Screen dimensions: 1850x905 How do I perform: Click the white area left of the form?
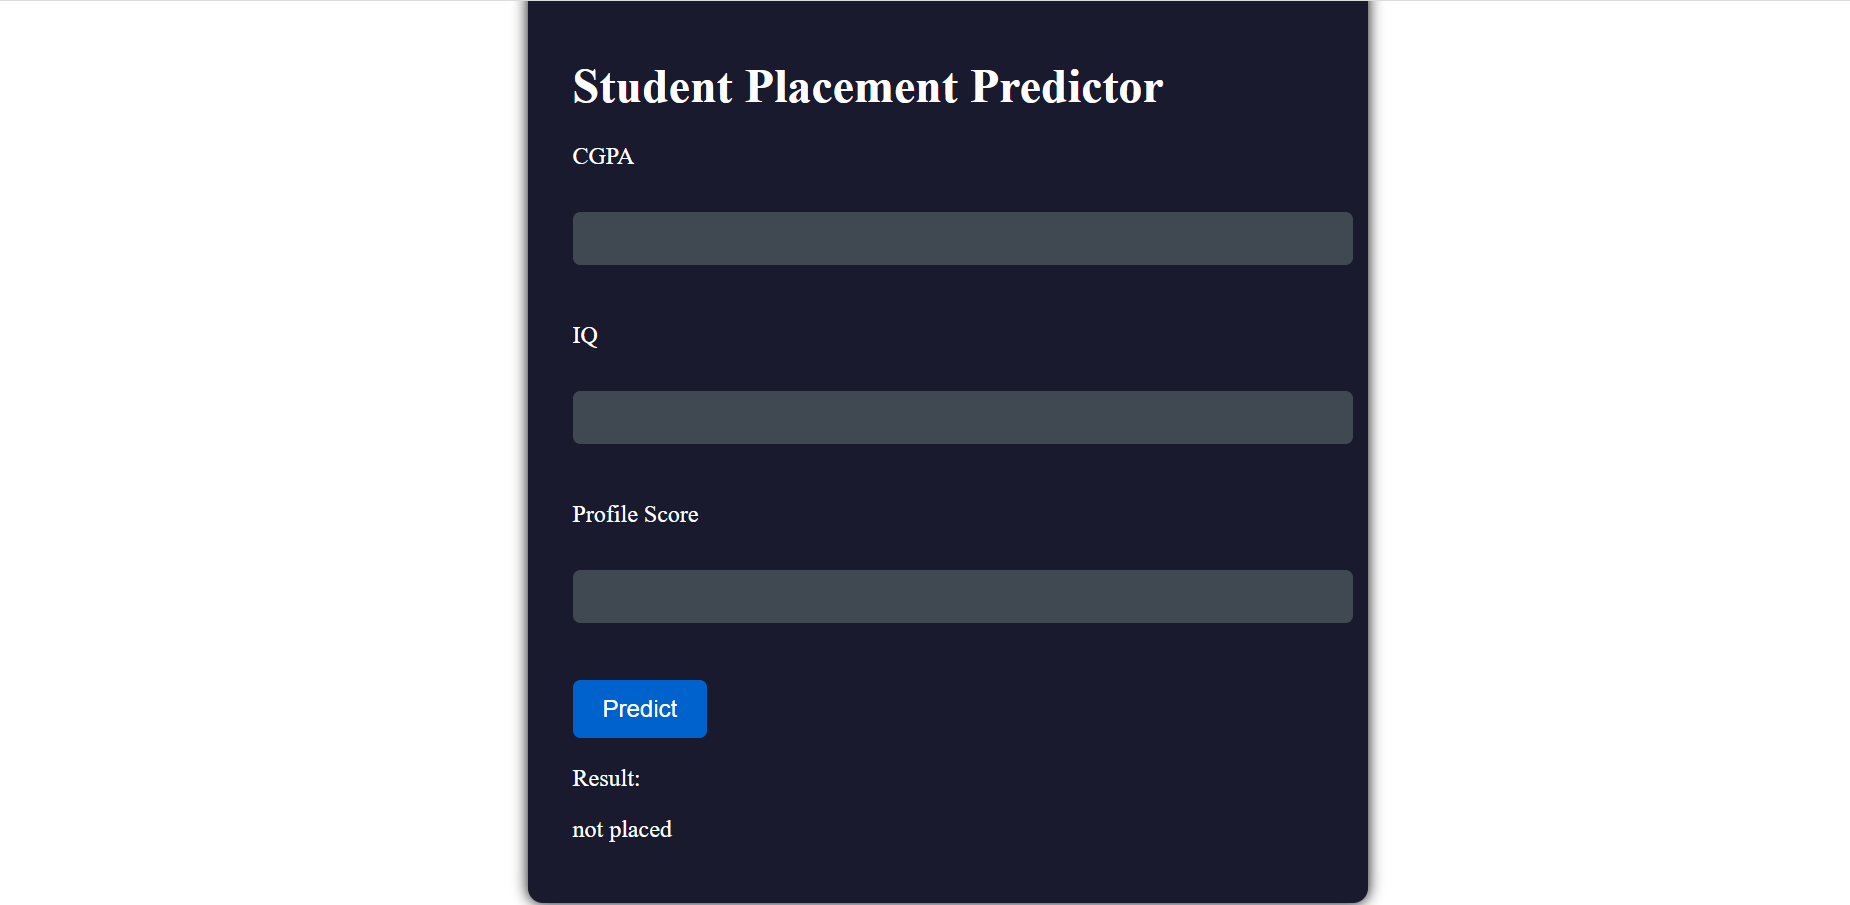coord(250,450)
